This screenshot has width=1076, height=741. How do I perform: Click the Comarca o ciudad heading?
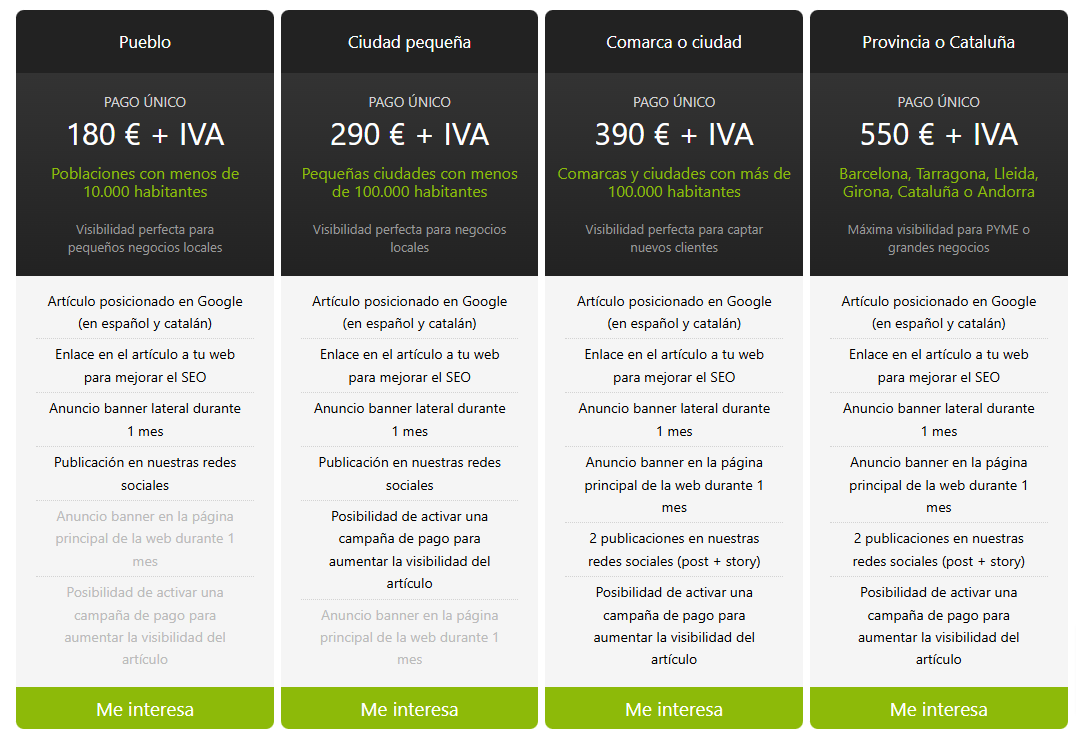[x=674, y=42]
